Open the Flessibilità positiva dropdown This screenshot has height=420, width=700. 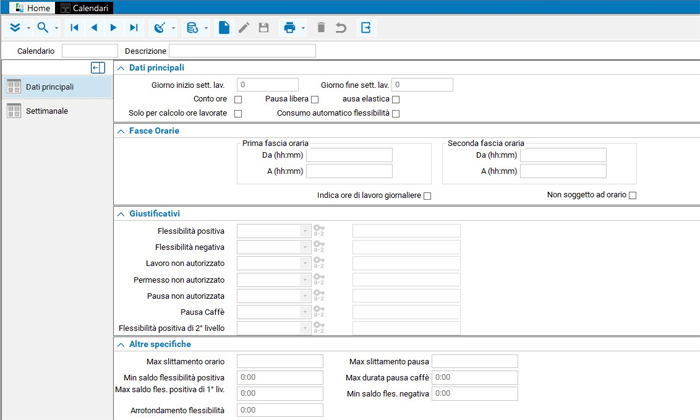point(305,231)
